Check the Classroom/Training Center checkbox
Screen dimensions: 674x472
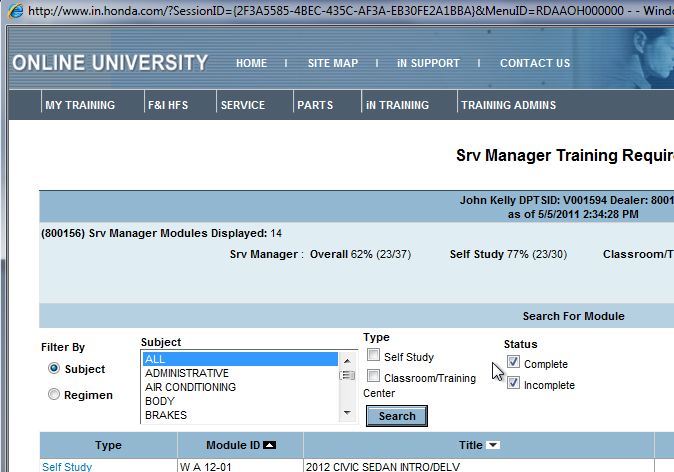pos(373,376)
